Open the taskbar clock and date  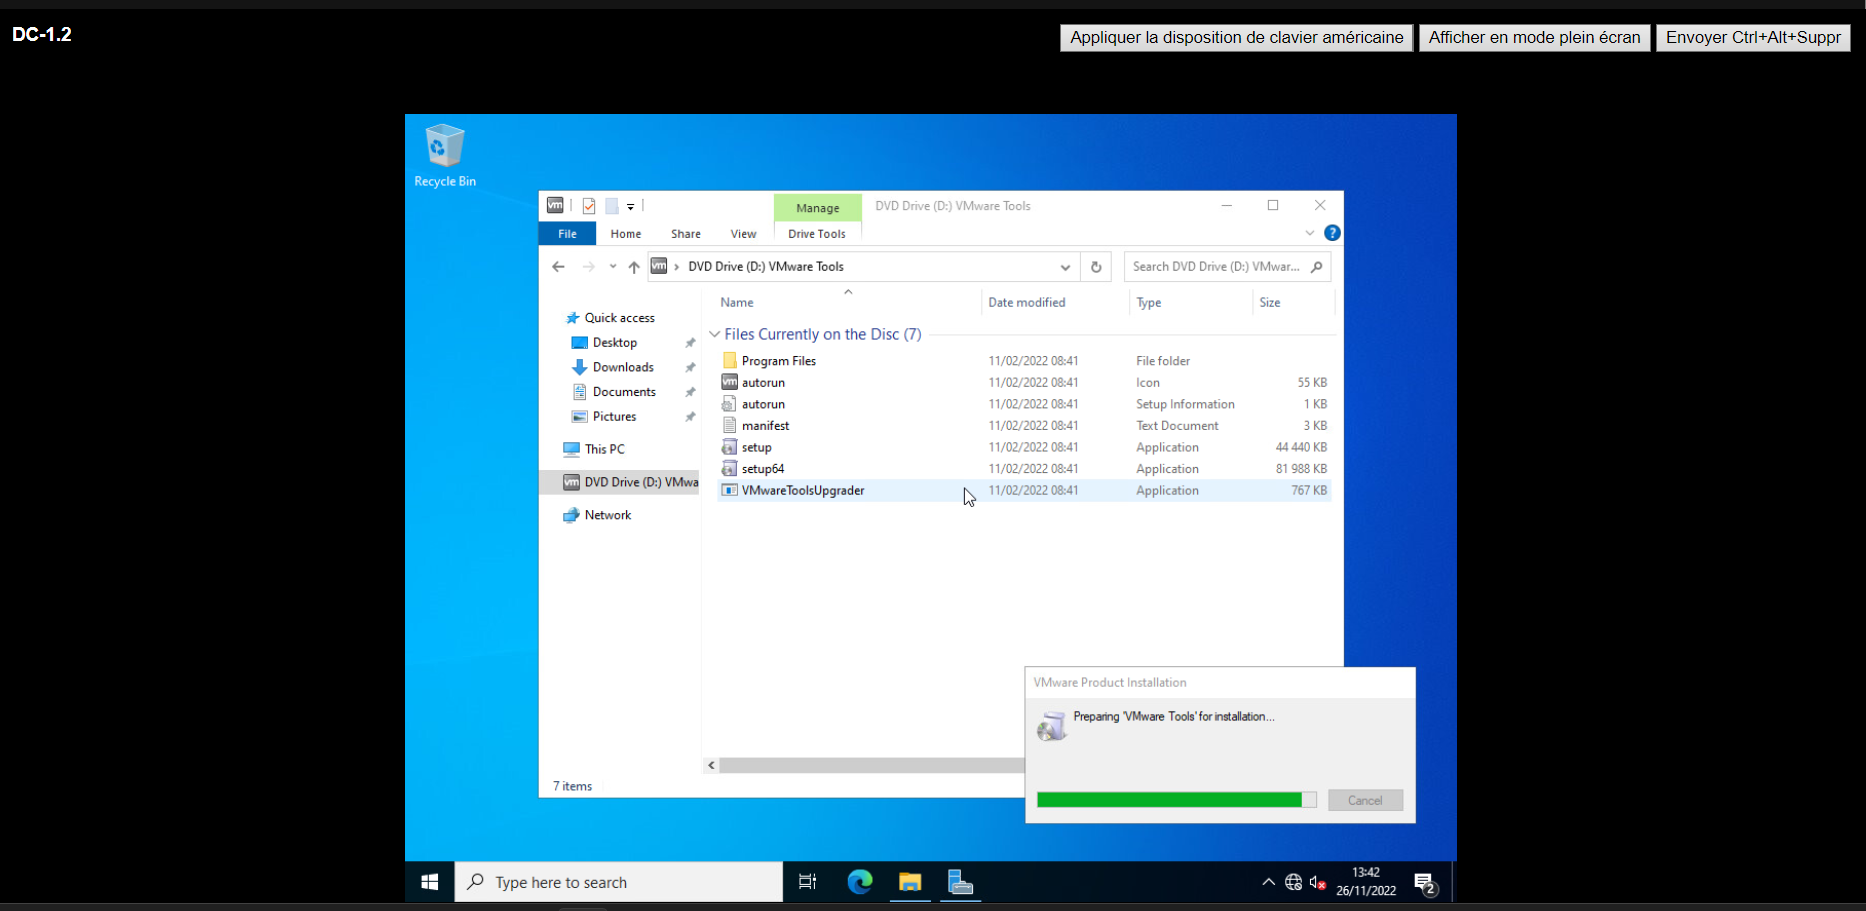click(x=1366, y=882)
